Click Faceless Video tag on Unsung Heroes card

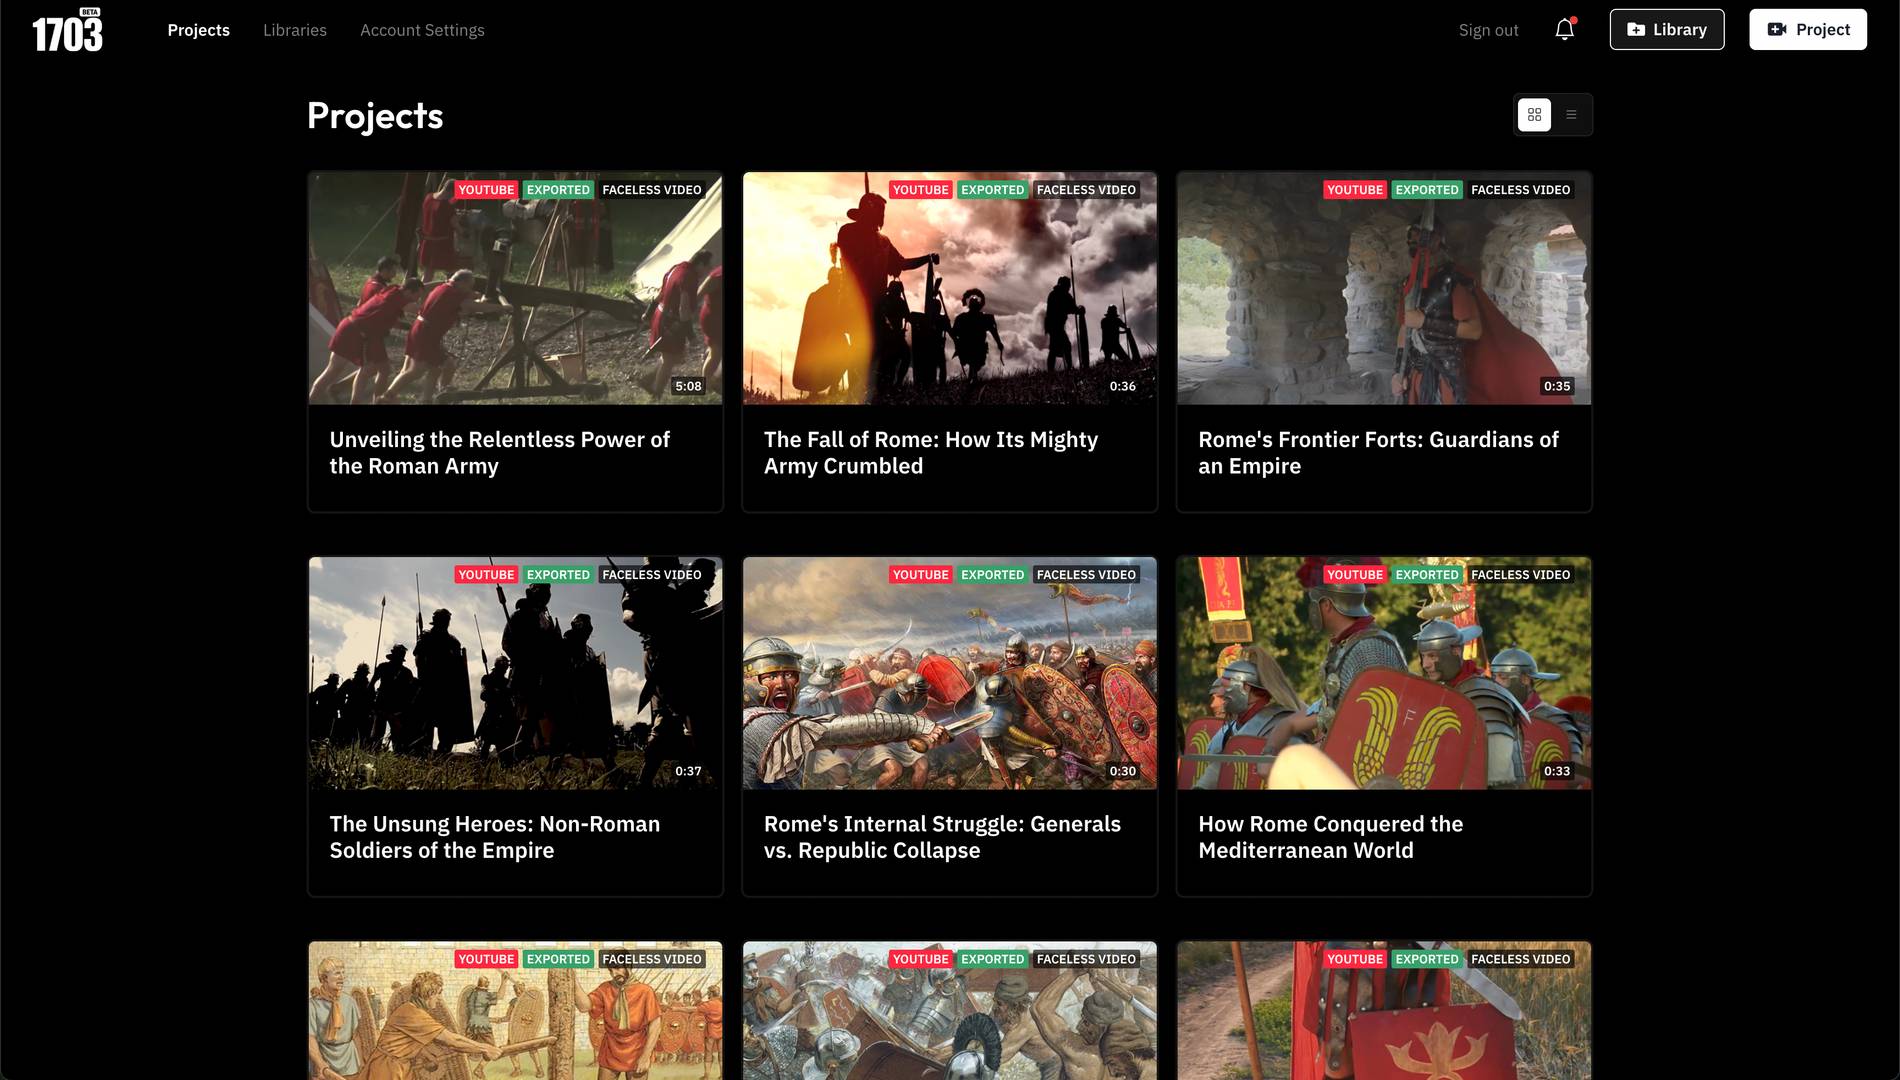click(x=651, y=575)
